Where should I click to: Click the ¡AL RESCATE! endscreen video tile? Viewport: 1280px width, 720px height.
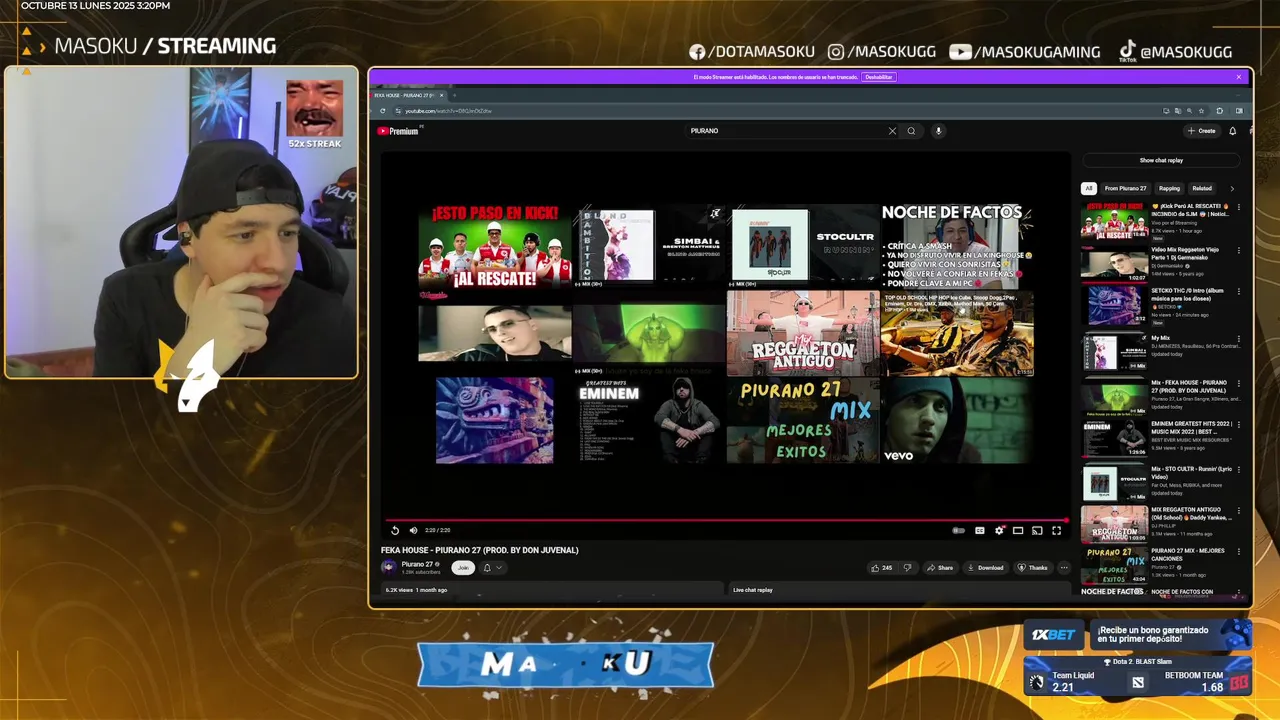click(x=494, y=246)
